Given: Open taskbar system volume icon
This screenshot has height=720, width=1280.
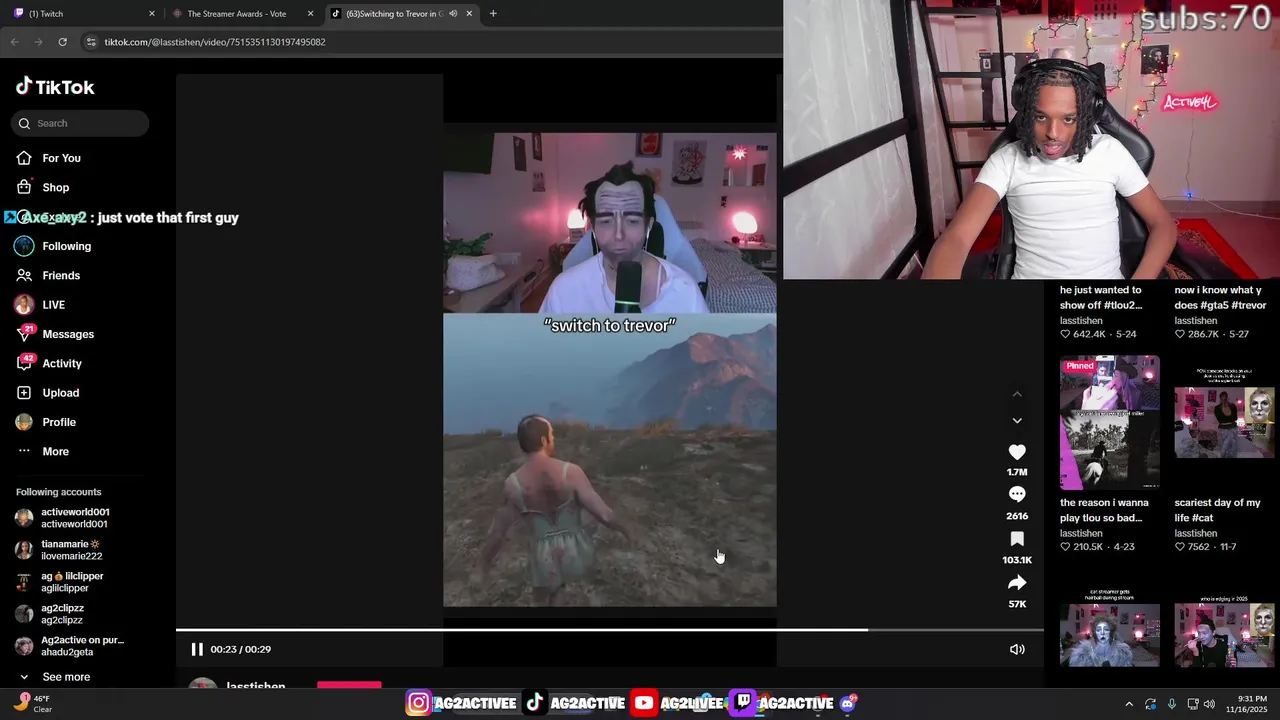Looking at the screenshot, I should (x=1210, y=704).
